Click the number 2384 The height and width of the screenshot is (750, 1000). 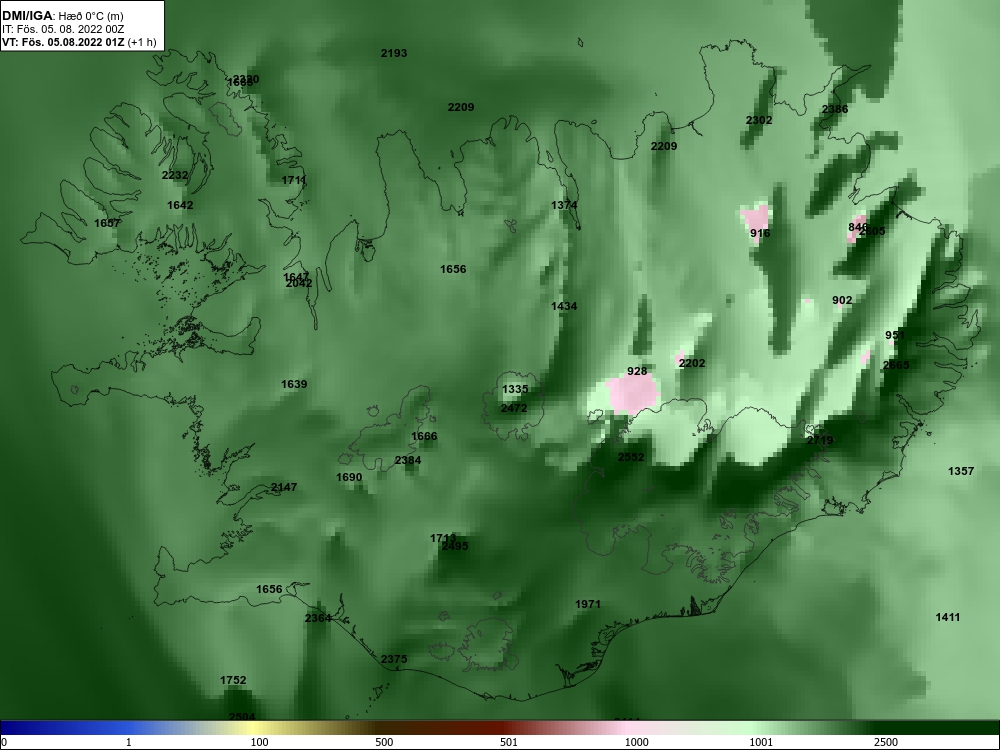[x=408, y=460]
